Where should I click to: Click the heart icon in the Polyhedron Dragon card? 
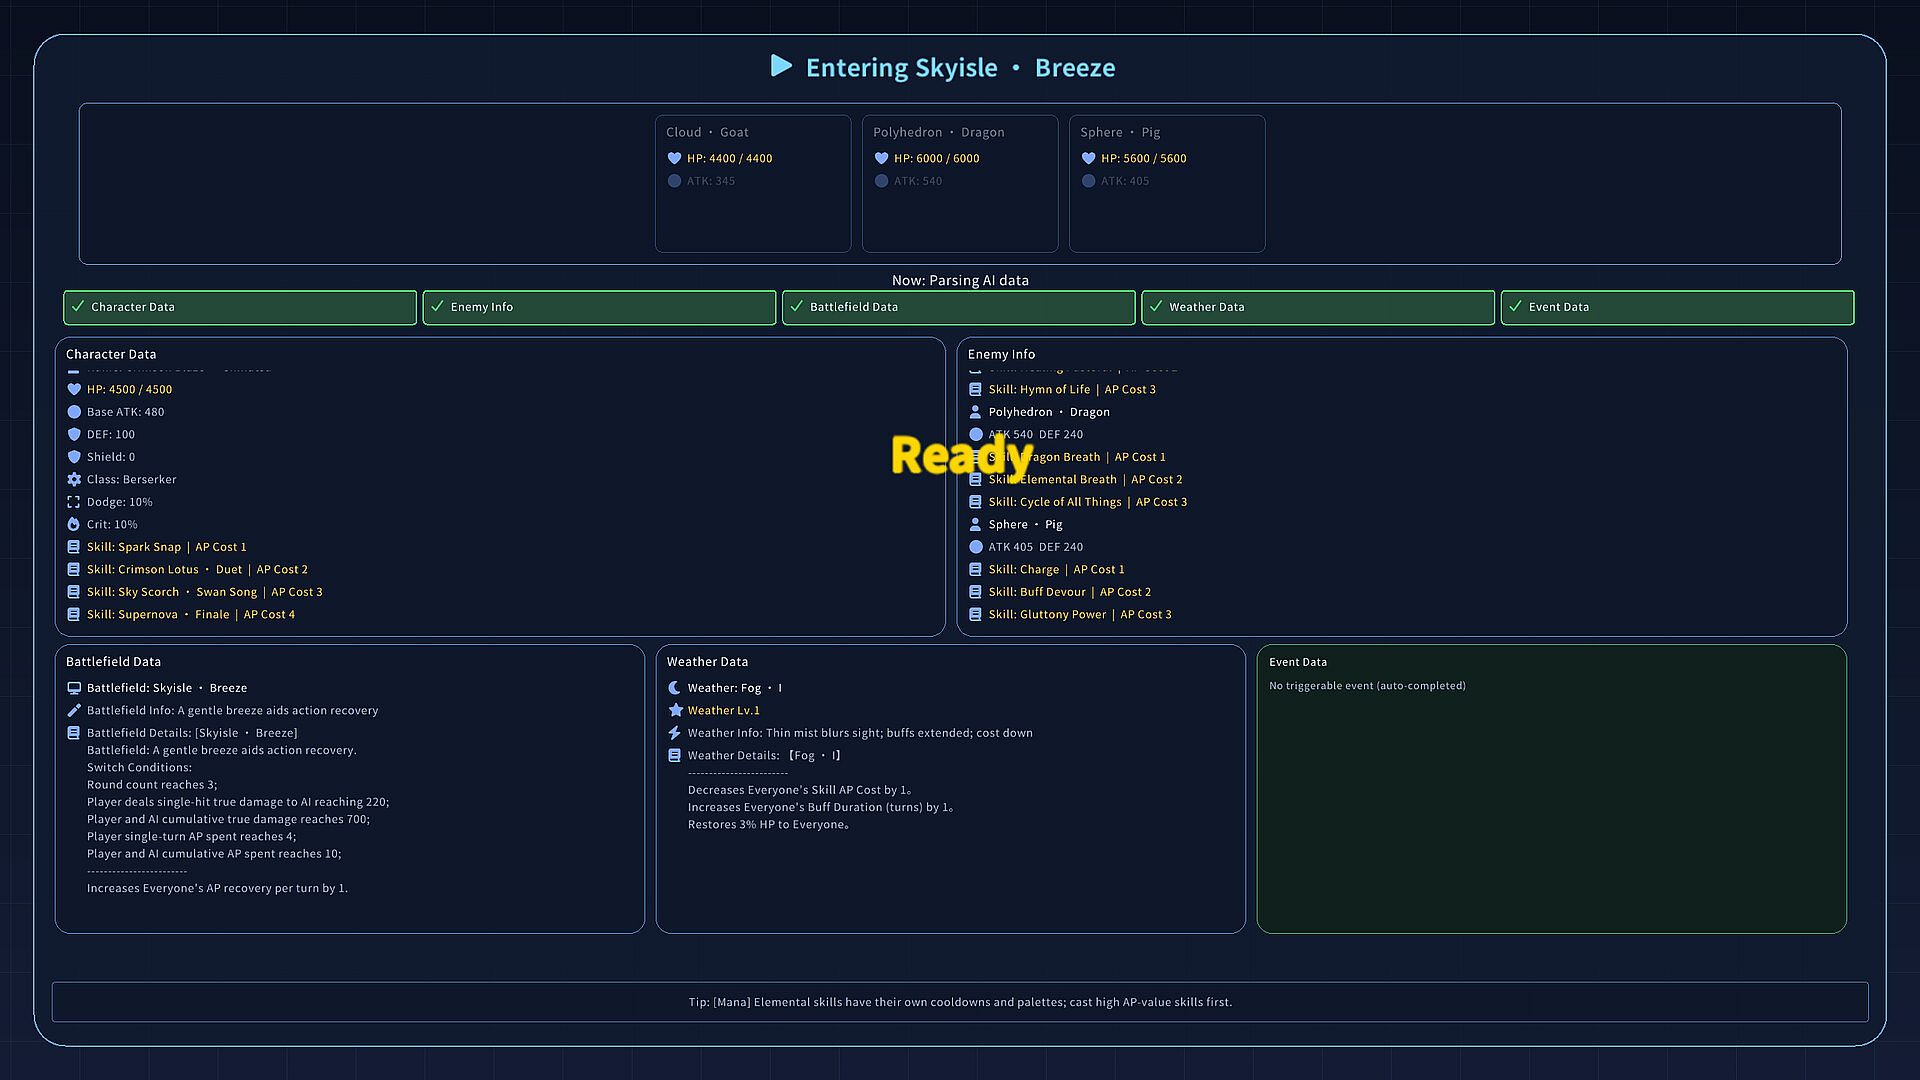(881, 158)
